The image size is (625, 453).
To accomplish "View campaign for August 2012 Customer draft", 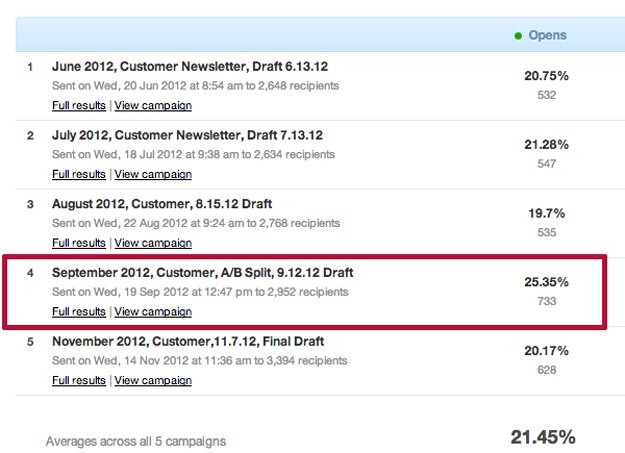I will [x=153, y=243].
